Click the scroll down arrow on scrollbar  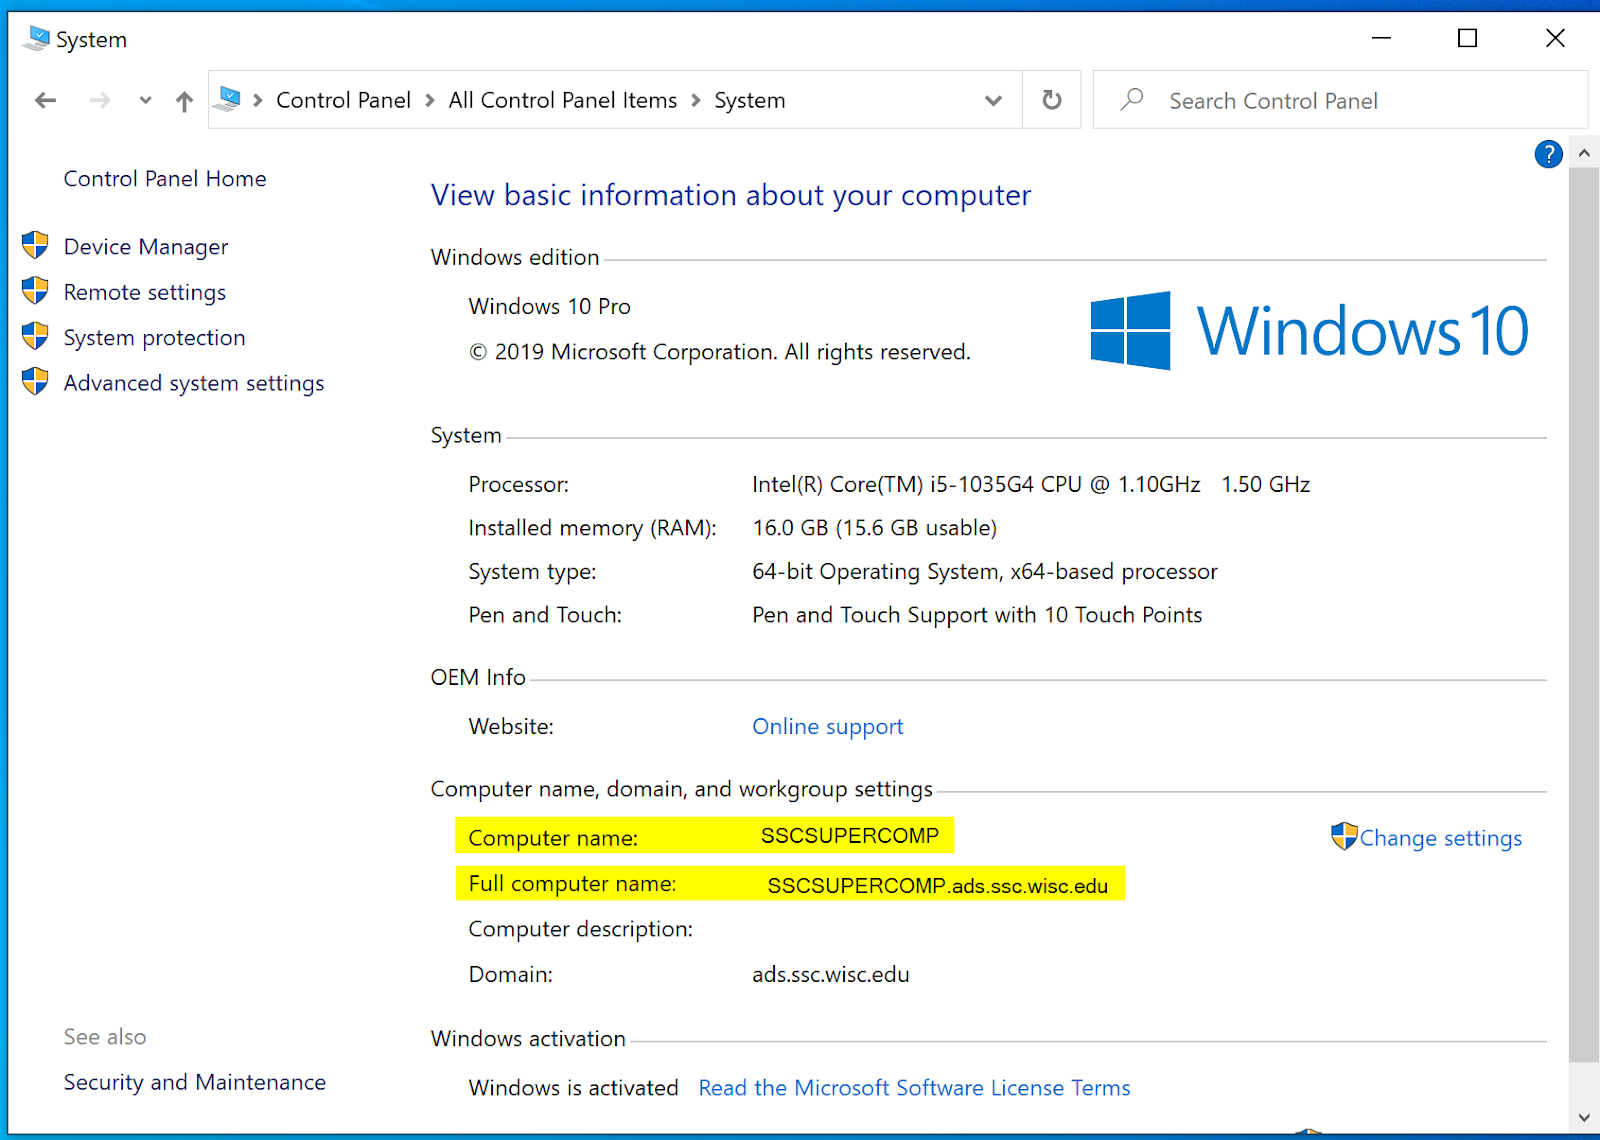coord(1584,1118)
